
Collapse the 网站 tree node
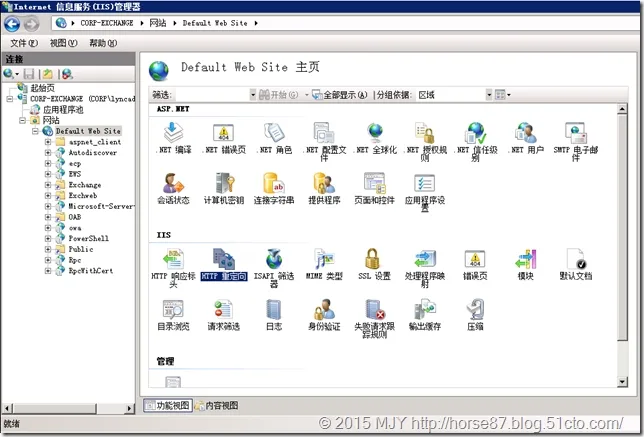pyautogui.click(x=23, y=120)
